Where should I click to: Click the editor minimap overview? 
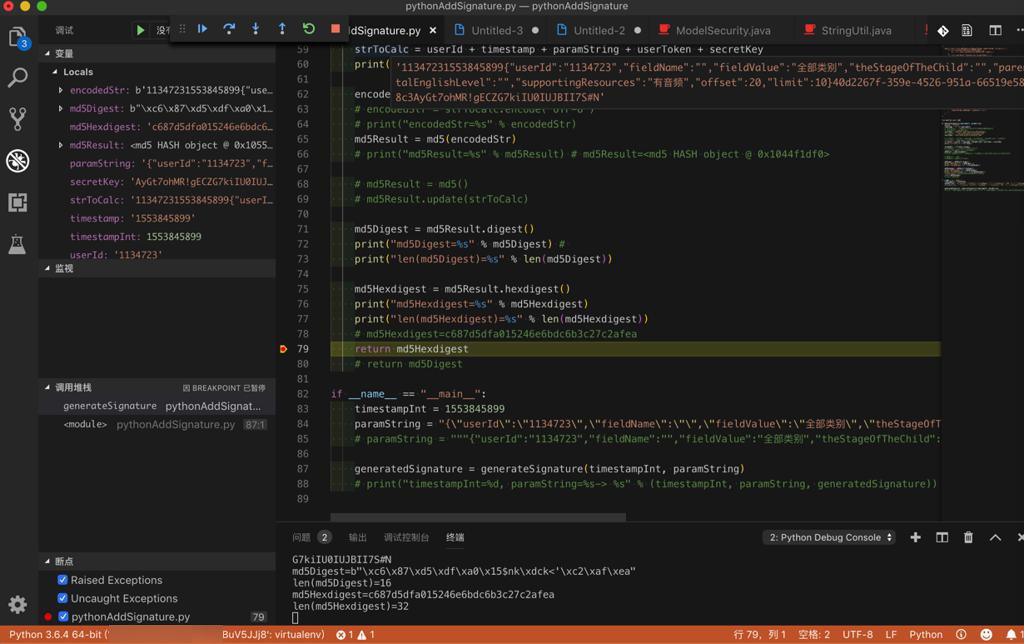point(975,150)
